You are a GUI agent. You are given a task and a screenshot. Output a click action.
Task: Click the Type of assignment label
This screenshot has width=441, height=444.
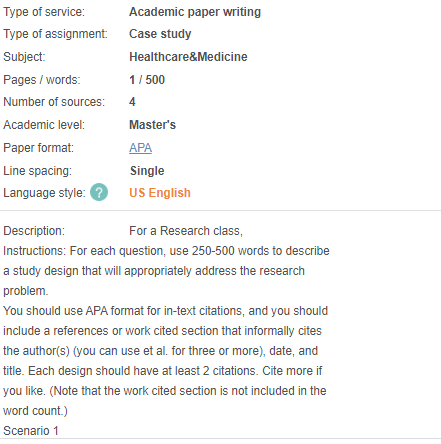(x=55, y=34)
